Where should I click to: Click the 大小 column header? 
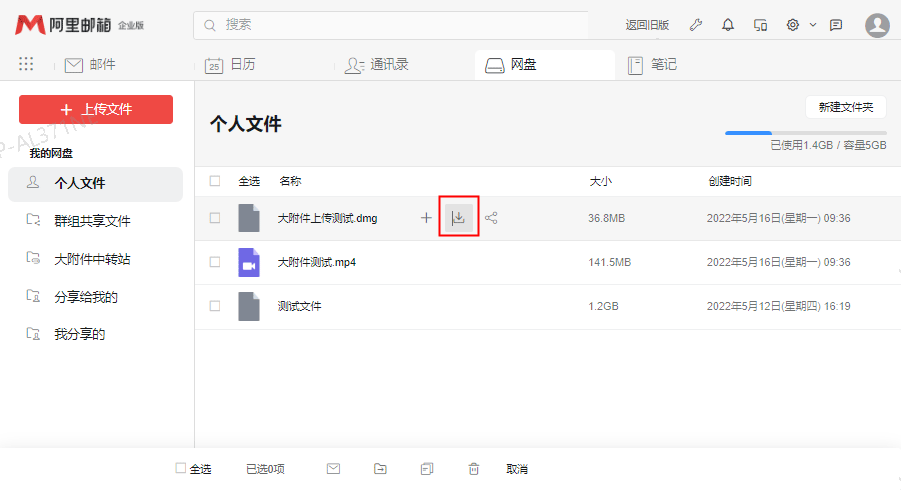[600, 181]
